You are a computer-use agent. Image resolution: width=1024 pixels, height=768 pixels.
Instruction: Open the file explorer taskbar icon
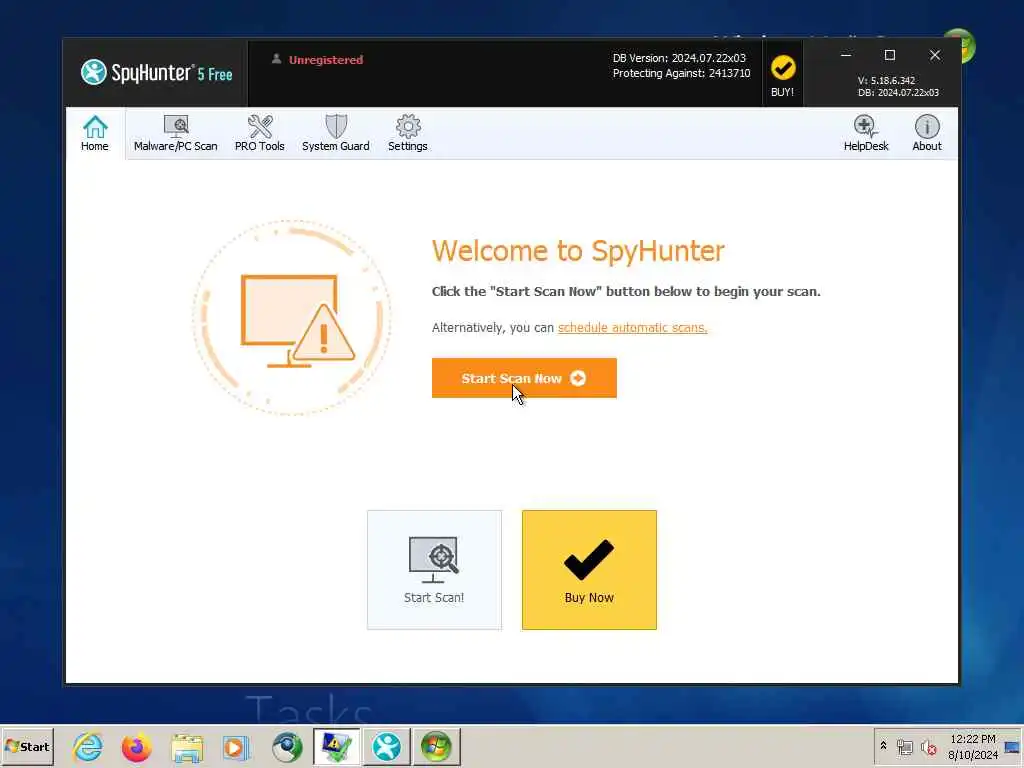coord(187,747)
